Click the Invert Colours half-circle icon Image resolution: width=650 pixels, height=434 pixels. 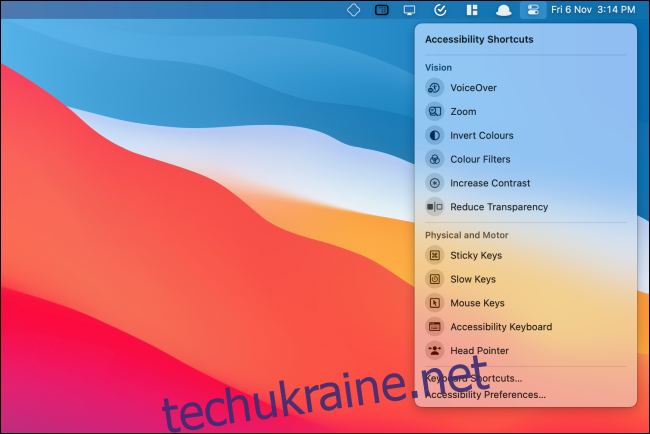[434, 136]
